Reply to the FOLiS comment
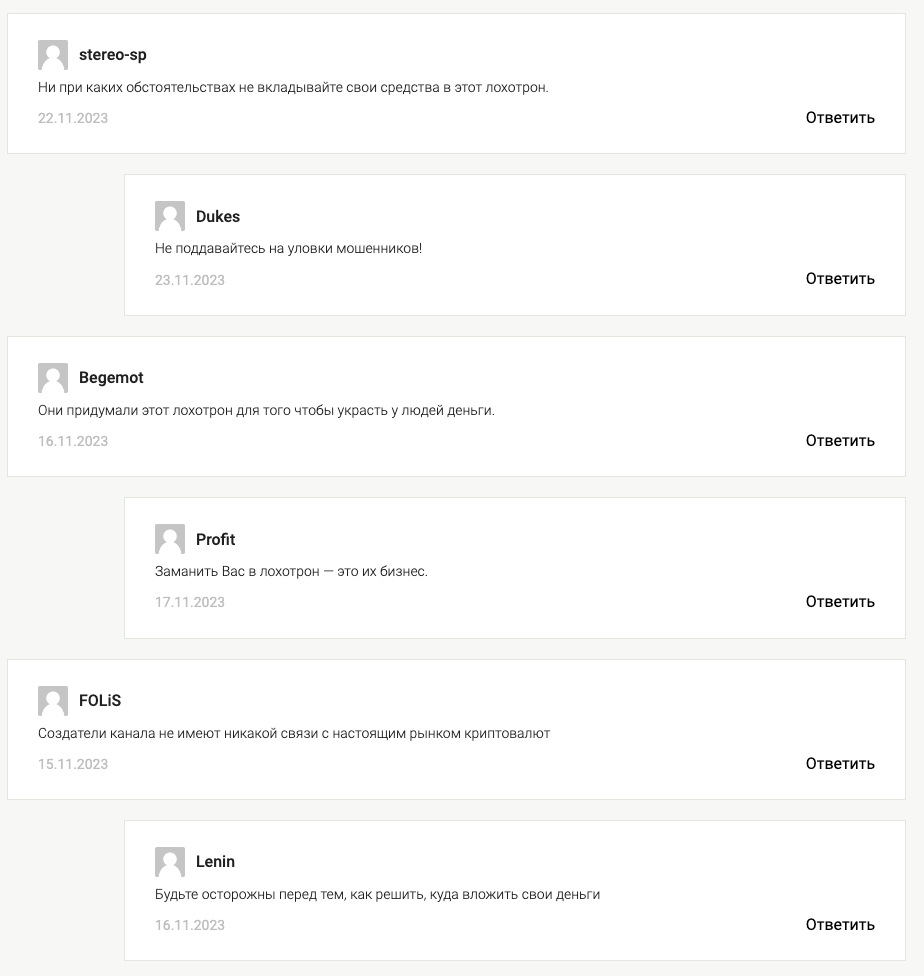 point(840,764)
